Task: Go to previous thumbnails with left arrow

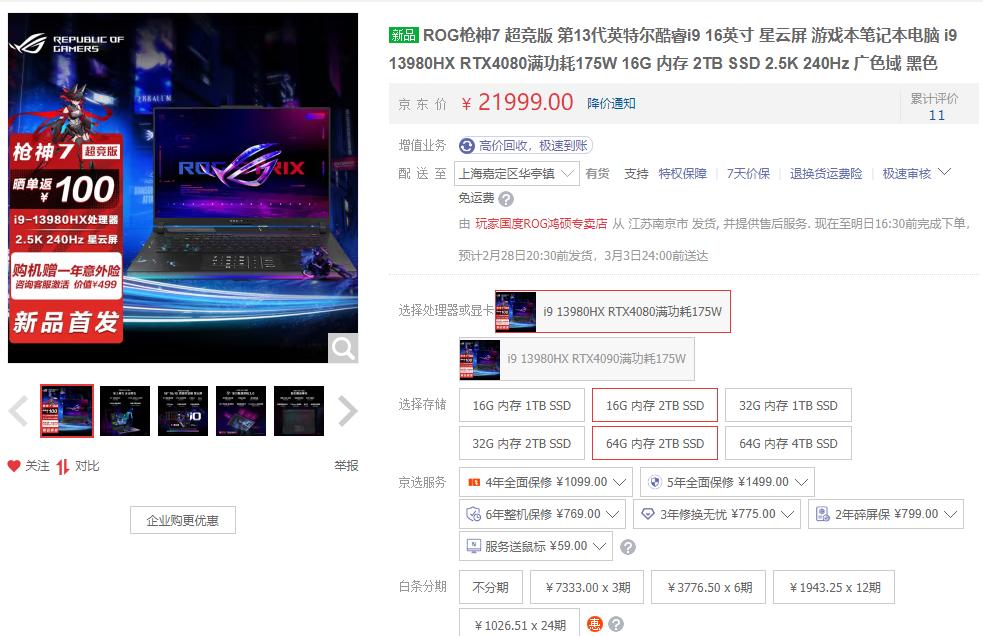Action: tap(19, 411)
